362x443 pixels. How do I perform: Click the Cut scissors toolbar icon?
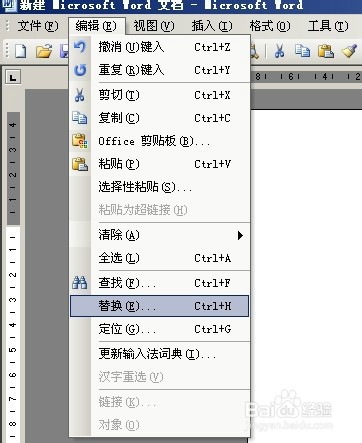pyautogui.click(x=279, y=51)
